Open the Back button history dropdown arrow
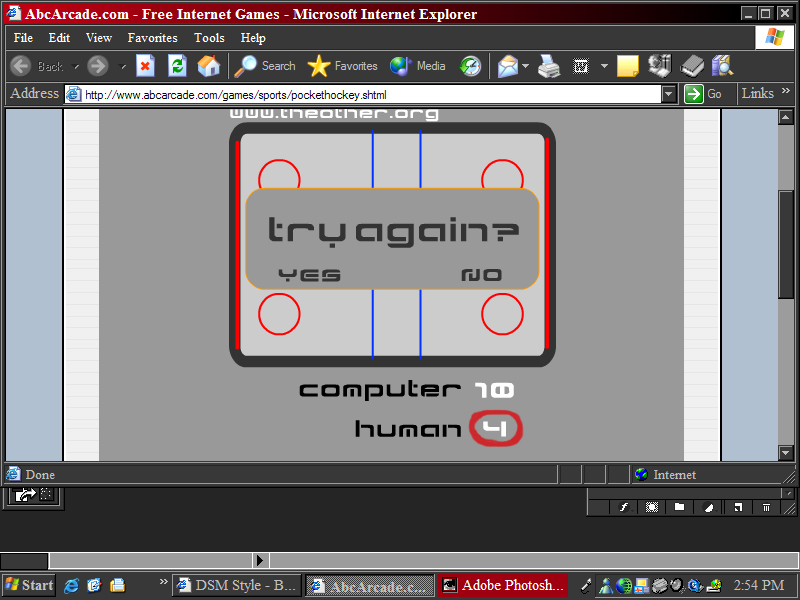The width and height of the screenshot is (800, 600). (76, 67)
